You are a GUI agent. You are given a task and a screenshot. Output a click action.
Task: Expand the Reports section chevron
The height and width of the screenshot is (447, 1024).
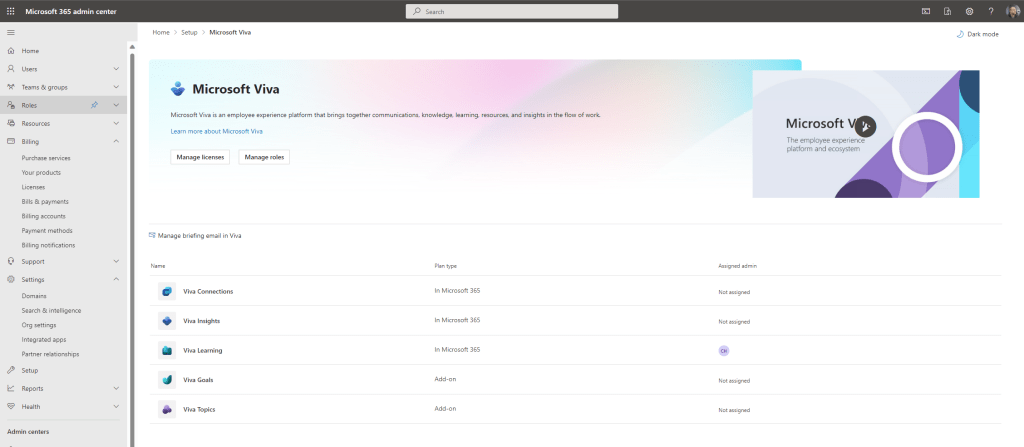click(116, 388)
